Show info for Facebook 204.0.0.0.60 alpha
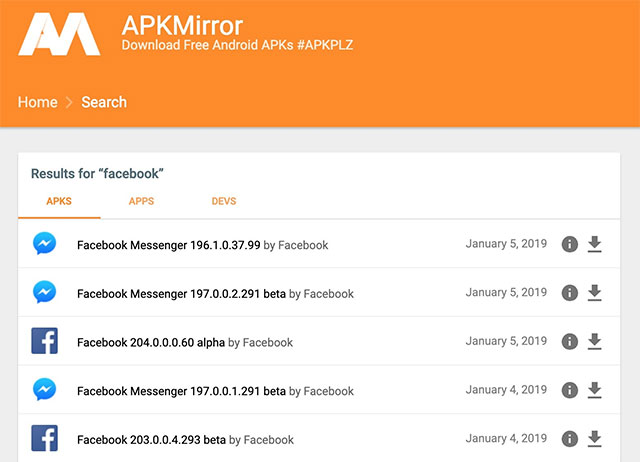This screenshot has width=640, height=462. 569,341
